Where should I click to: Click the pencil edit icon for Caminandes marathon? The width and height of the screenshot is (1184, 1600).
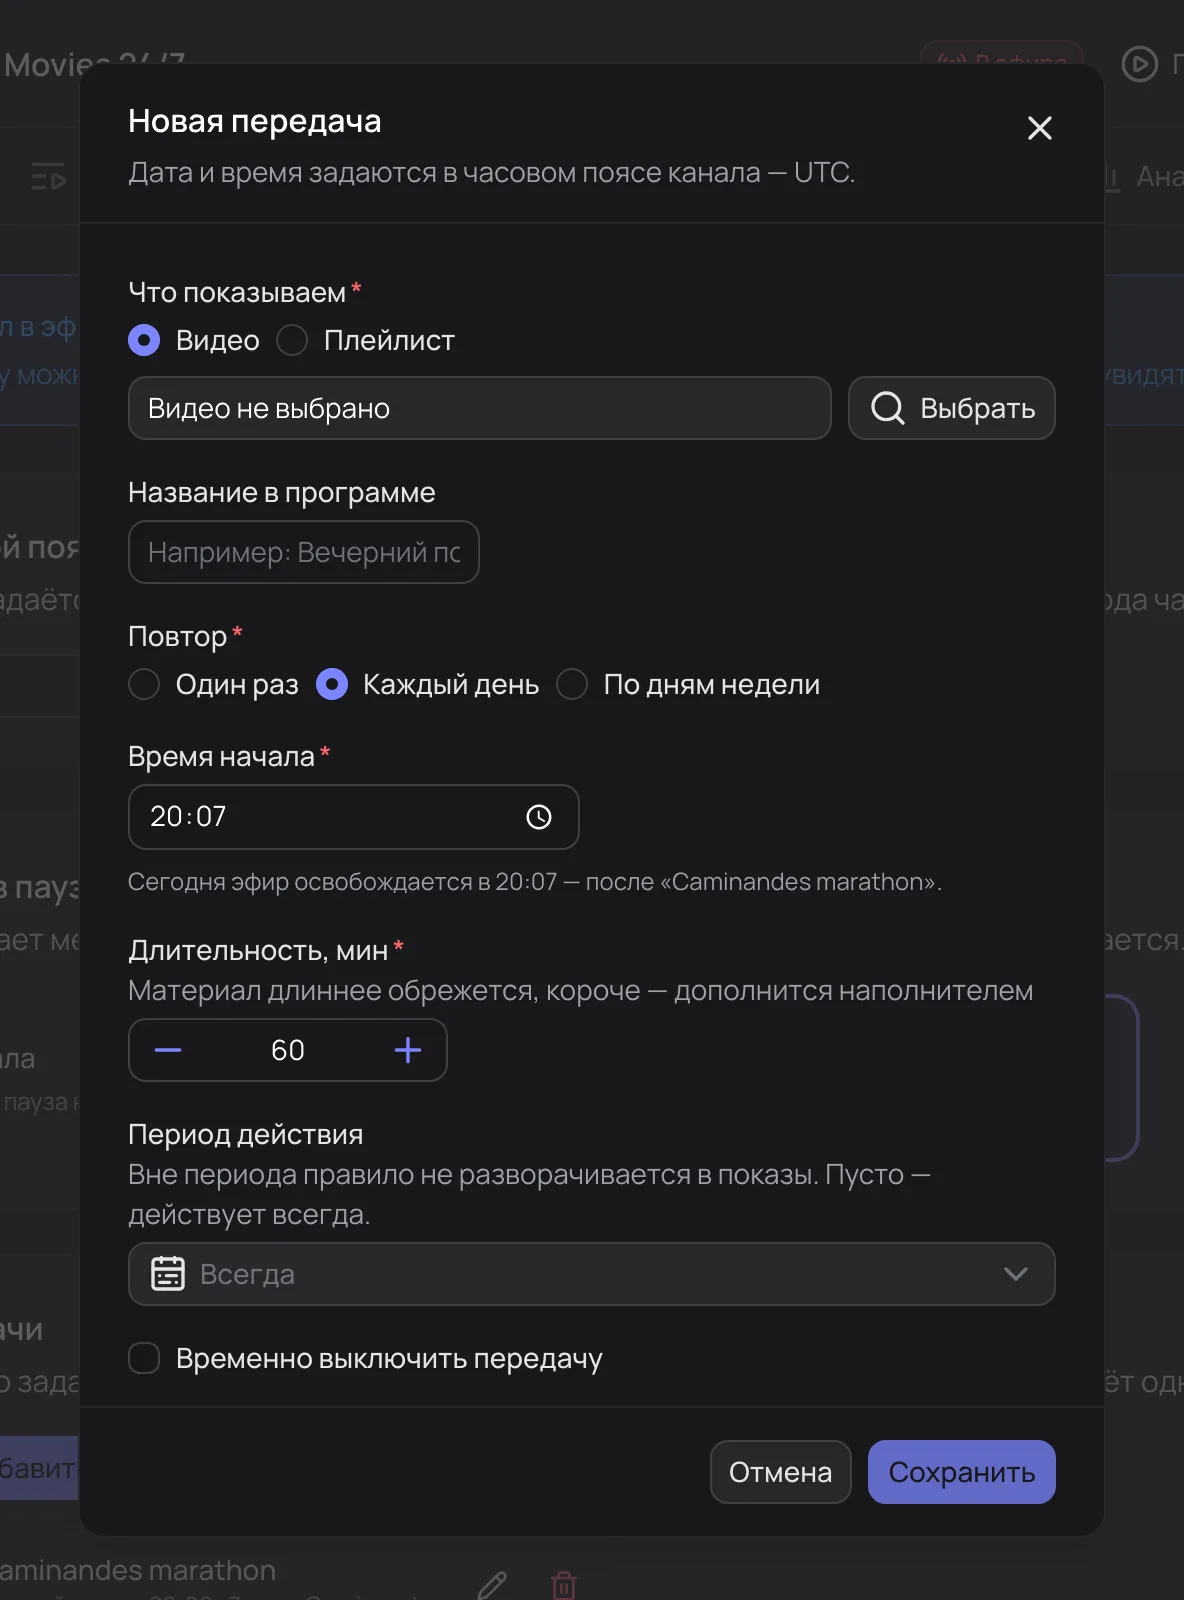(x=492, y=1585)
